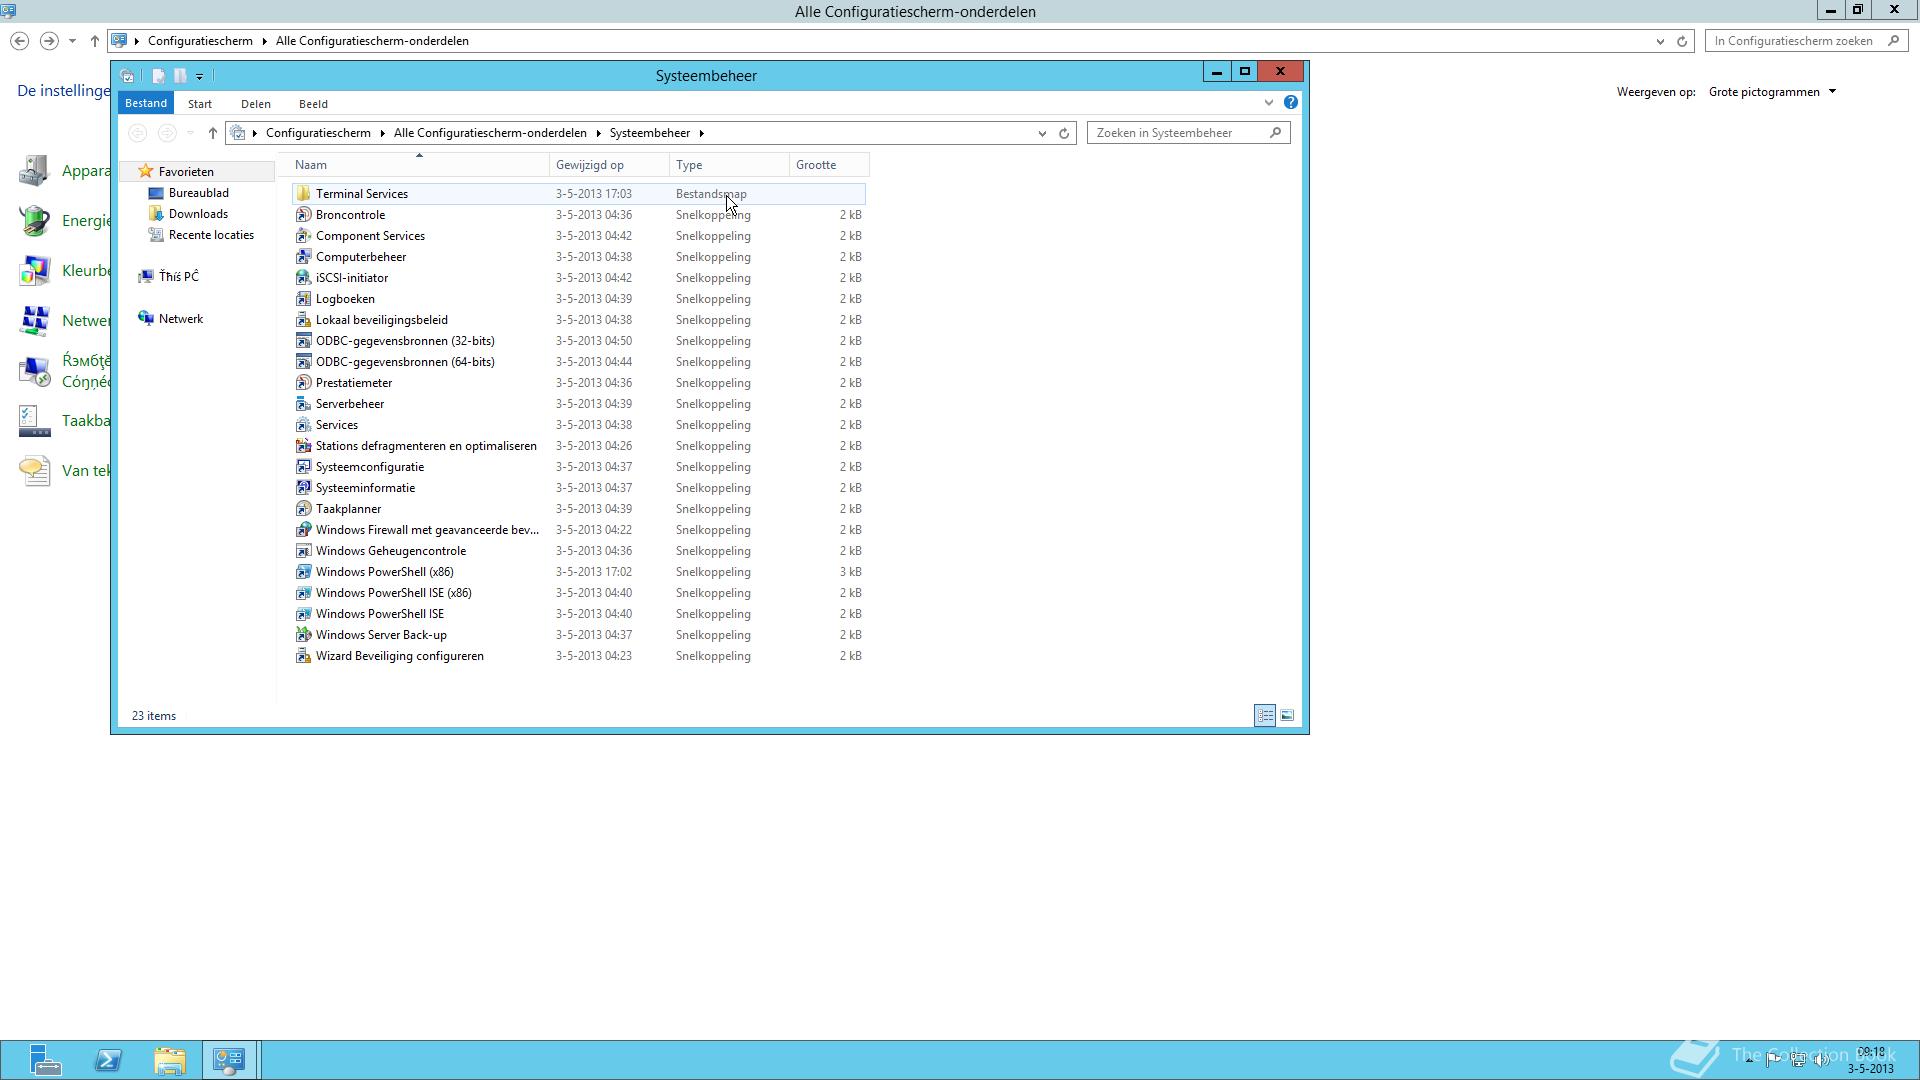Select Systeemconfiguratie shortcut icon

303,467
